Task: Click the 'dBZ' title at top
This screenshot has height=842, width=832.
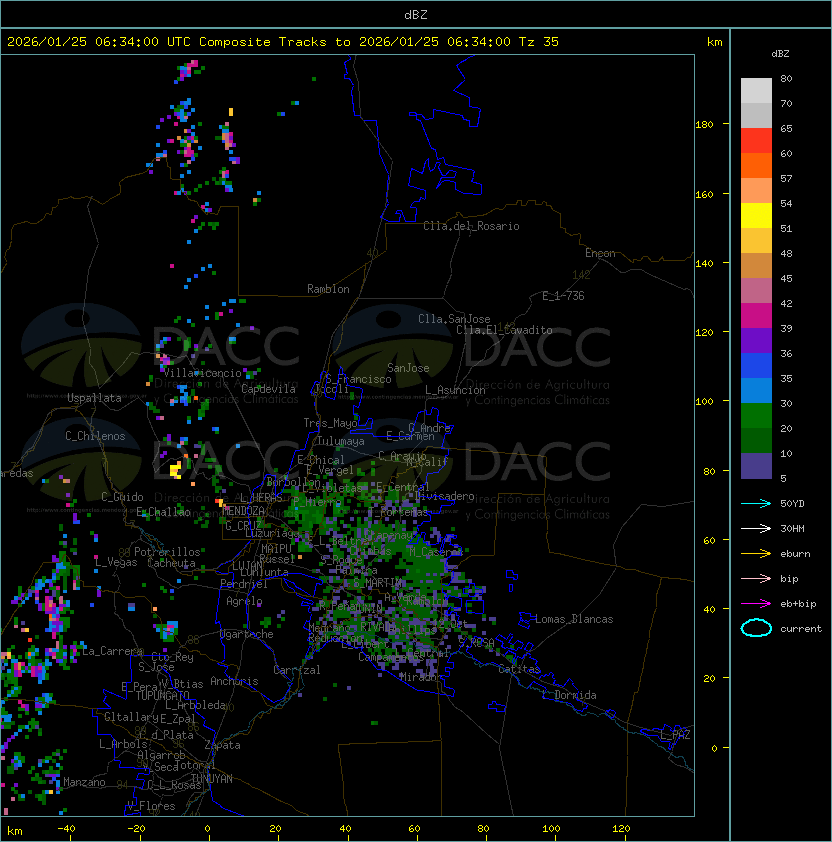Action: (416, 14)
